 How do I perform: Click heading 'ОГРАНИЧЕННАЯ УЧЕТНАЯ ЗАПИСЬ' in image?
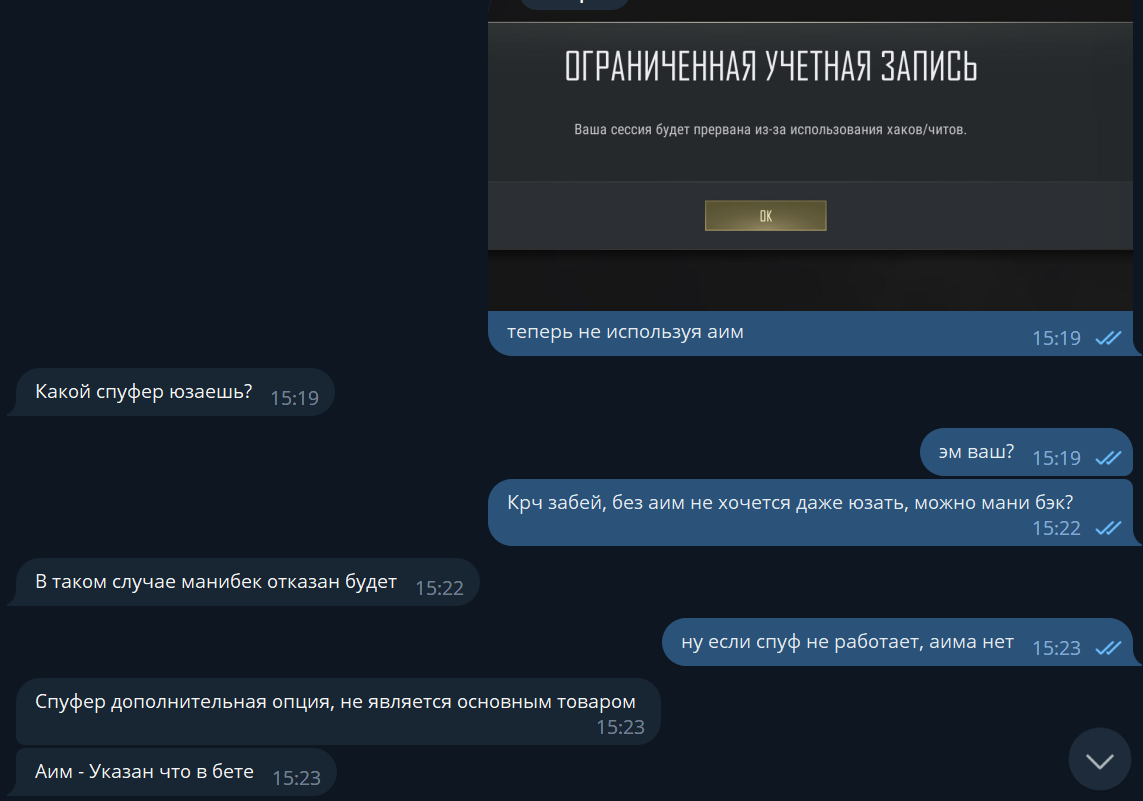coord(771,66)
